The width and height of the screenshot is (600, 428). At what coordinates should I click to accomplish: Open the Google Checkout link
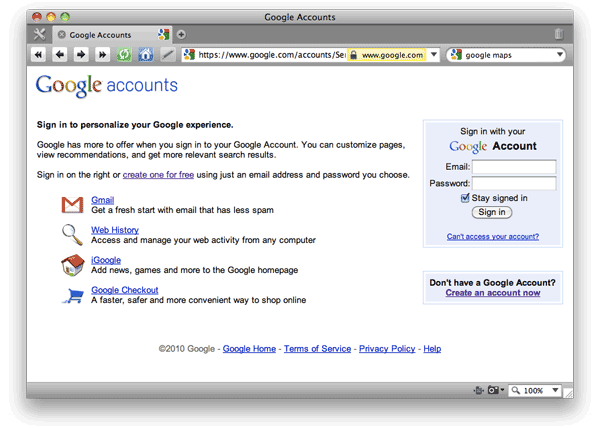click(x=125, y=290)
